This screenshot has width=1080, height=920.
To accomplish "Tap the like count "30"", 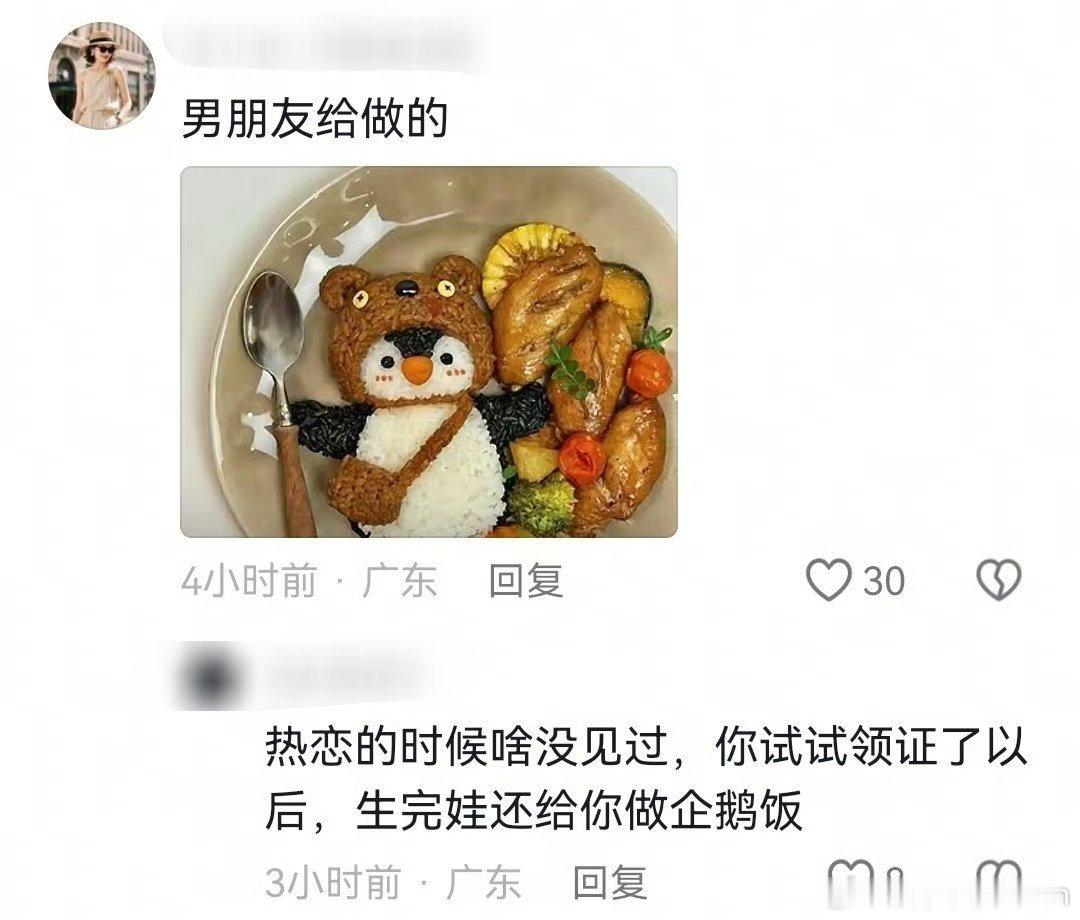I will 884,581.
